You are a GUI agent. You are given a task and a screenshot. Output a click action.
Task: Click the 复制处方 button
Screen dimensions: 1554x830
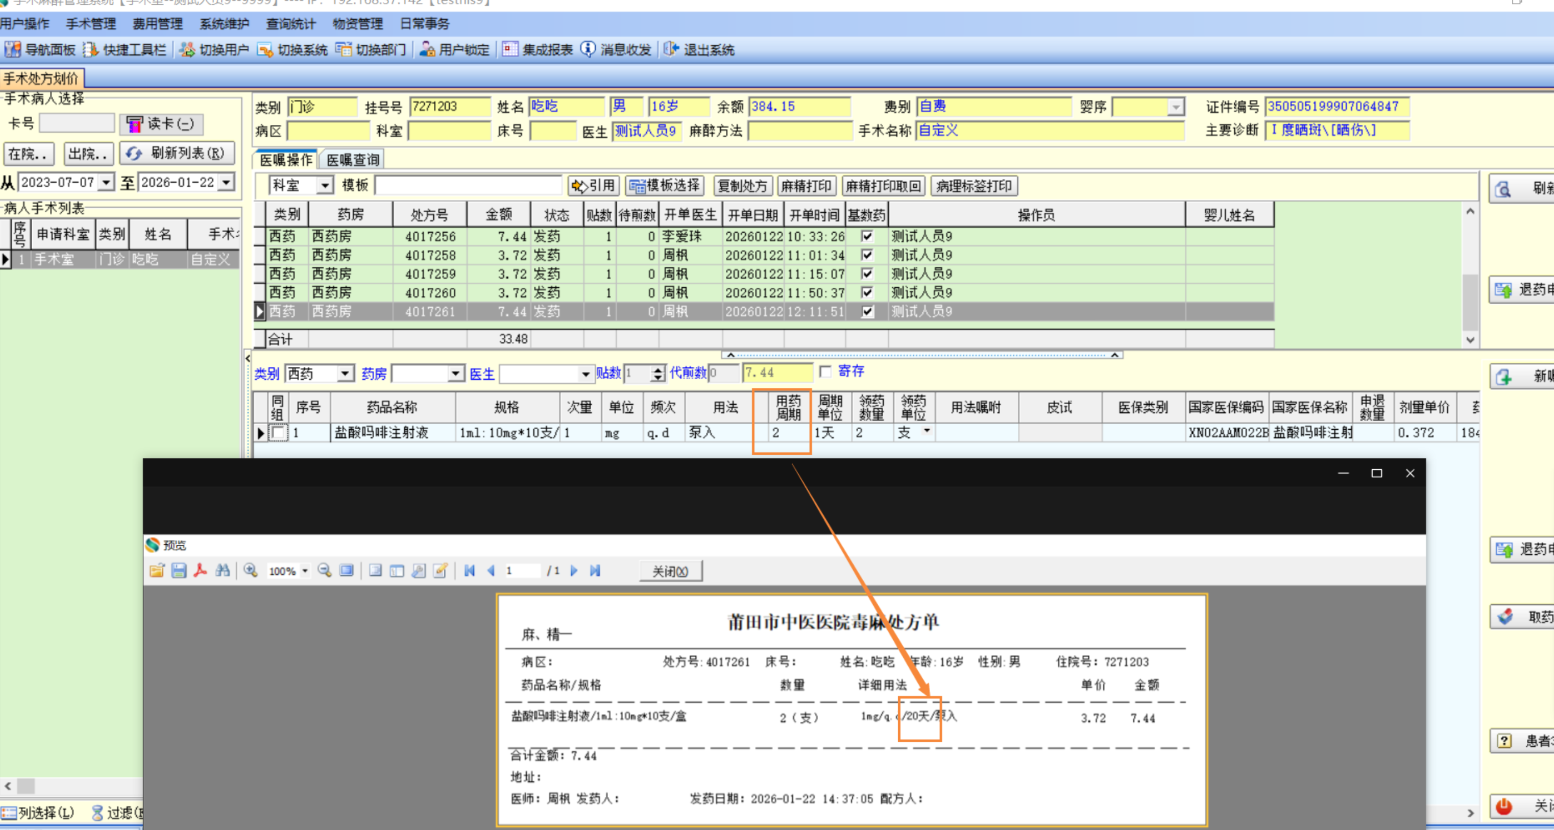(x=743, y=186)
